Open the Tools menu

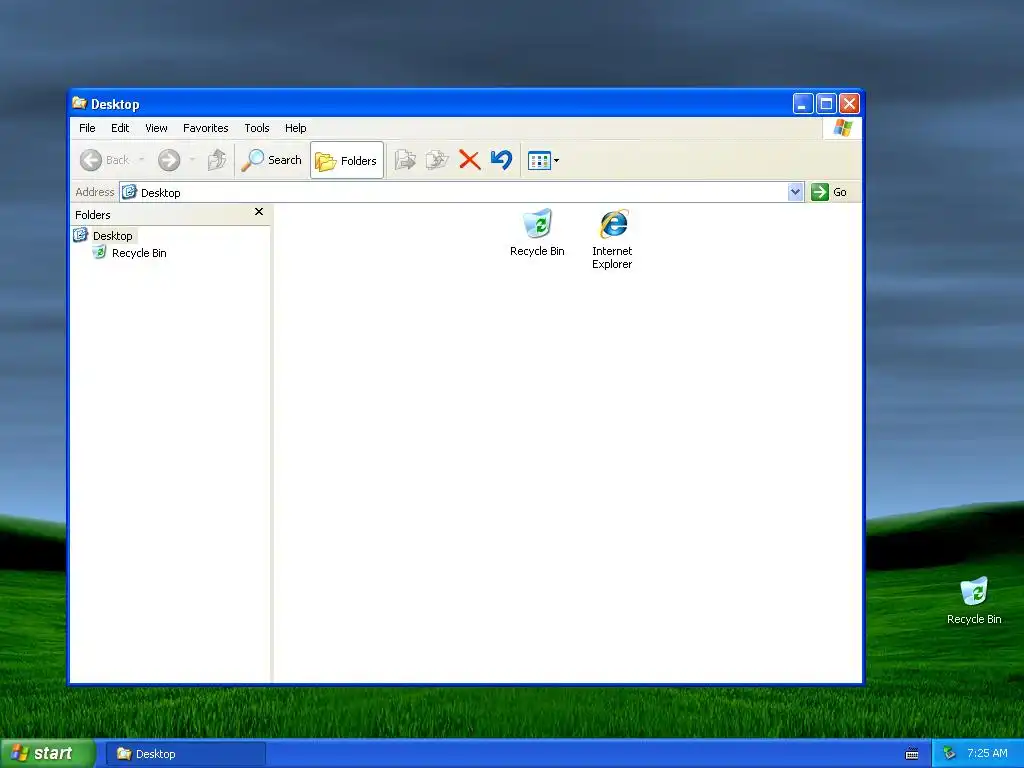pos(257,128)
